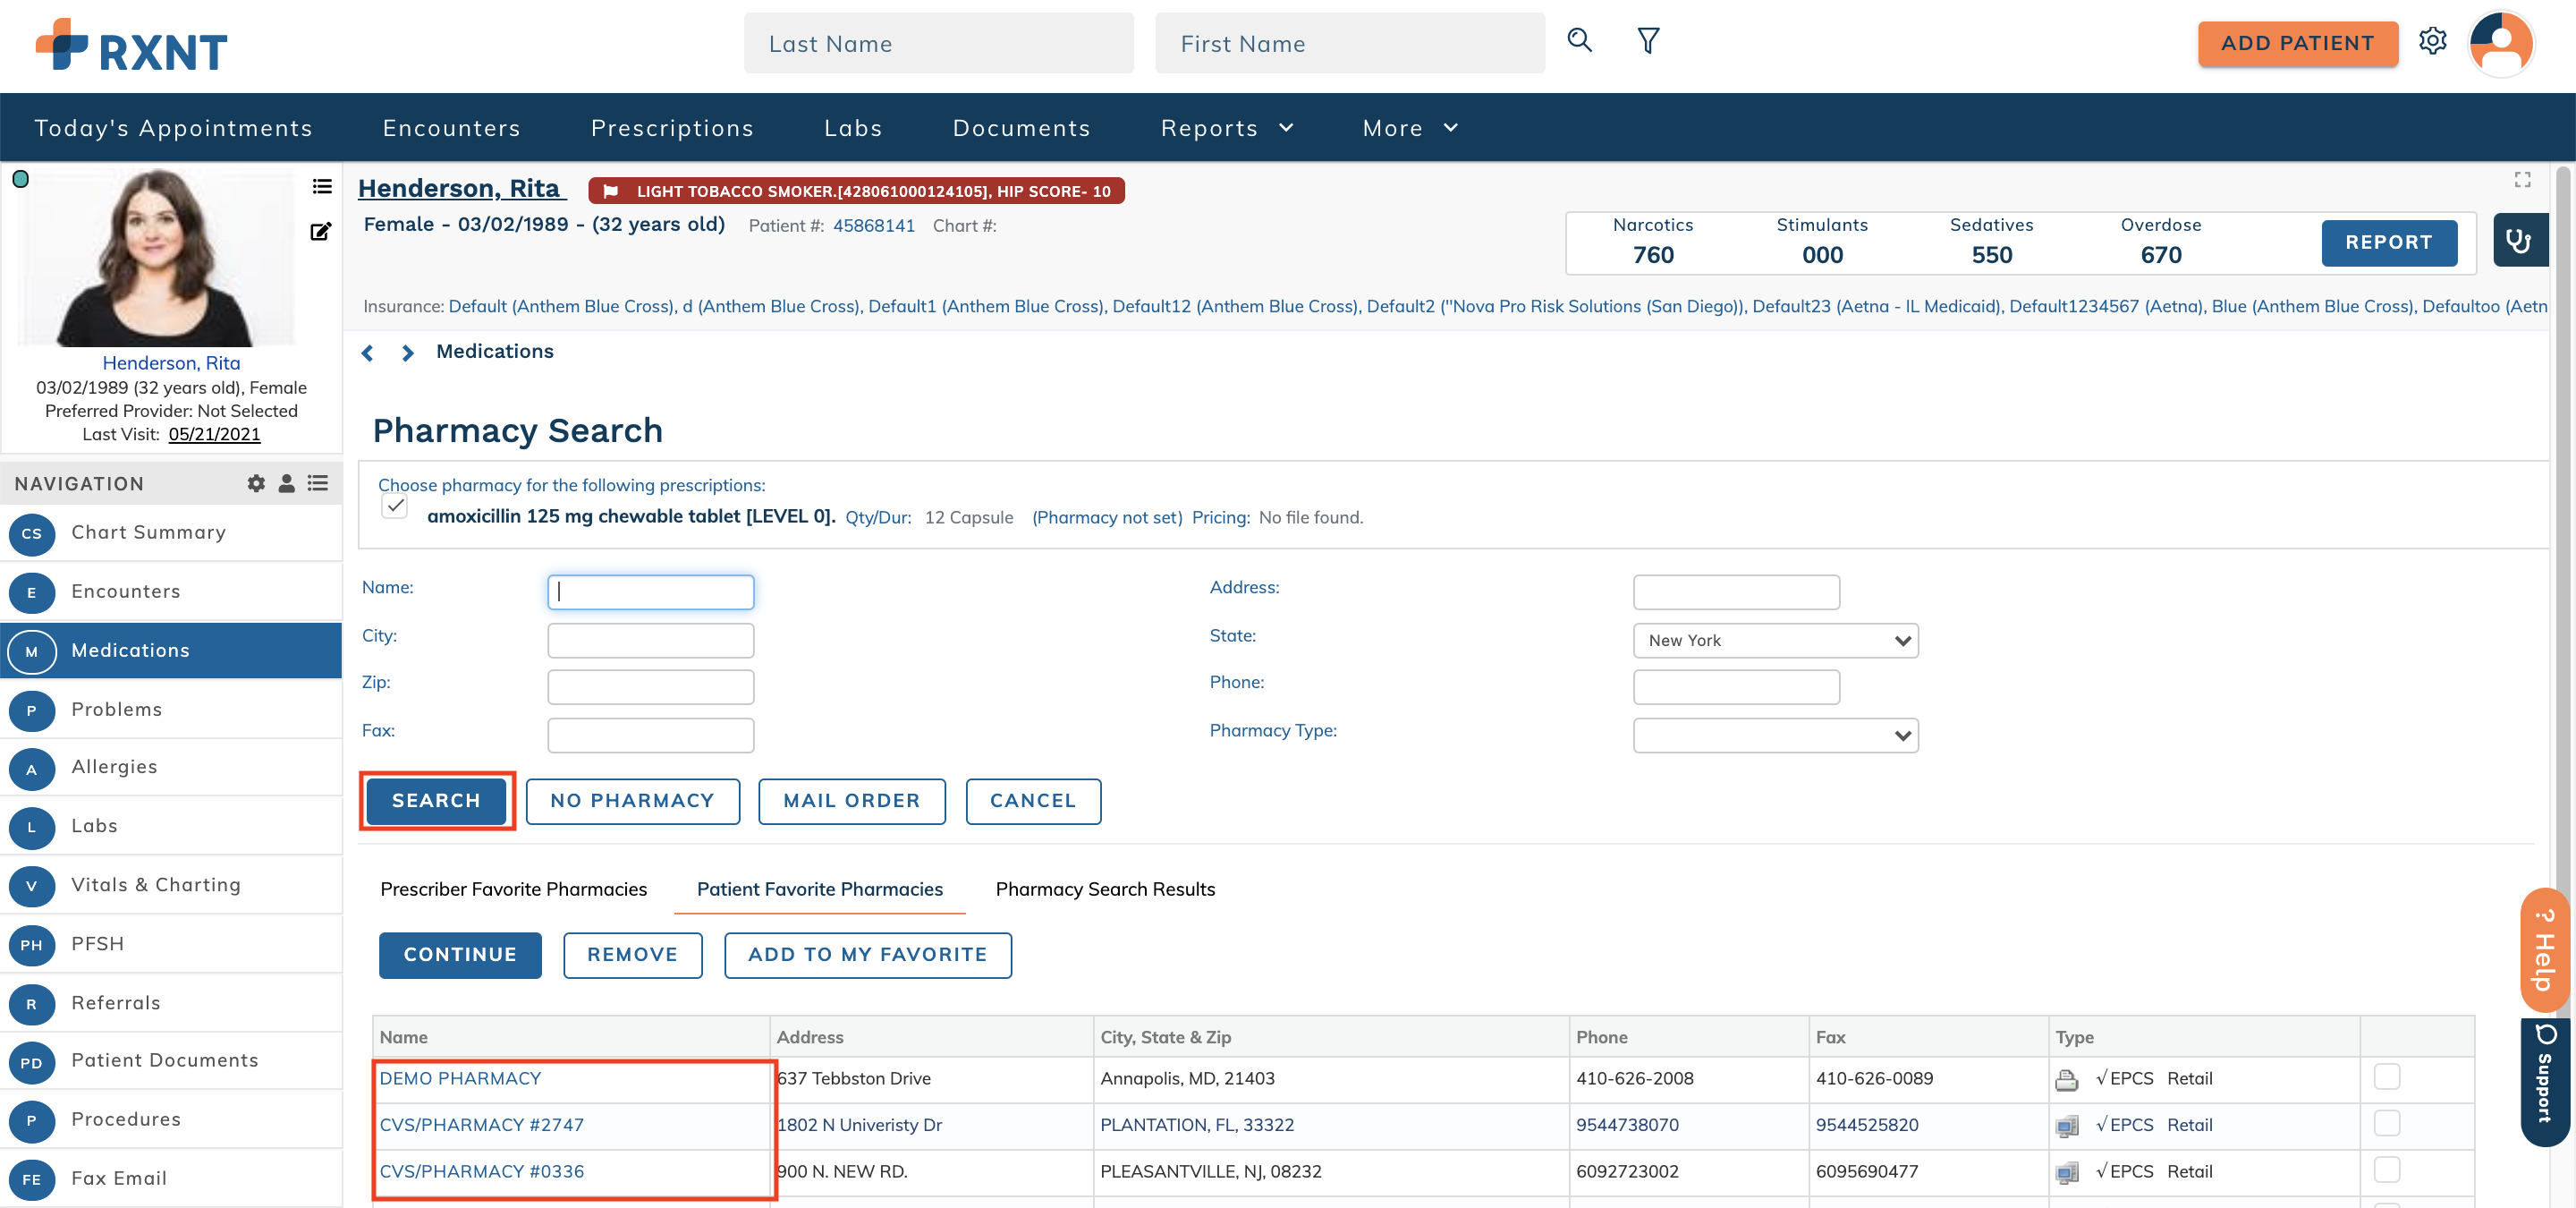Open settings gear in top header

pos(2432,41)
